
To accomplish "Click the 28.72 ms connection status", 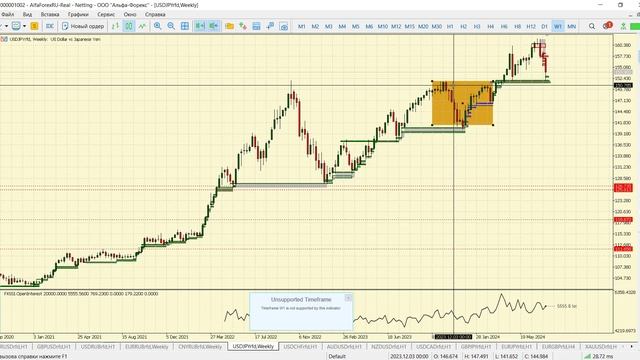I will pyautogui.click(x=599, y=356).
